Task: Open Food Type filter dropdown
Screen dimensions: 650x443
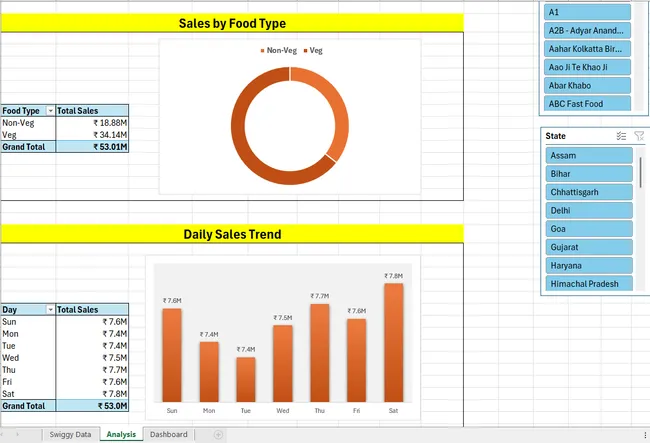Action: (x=50, y=111)
